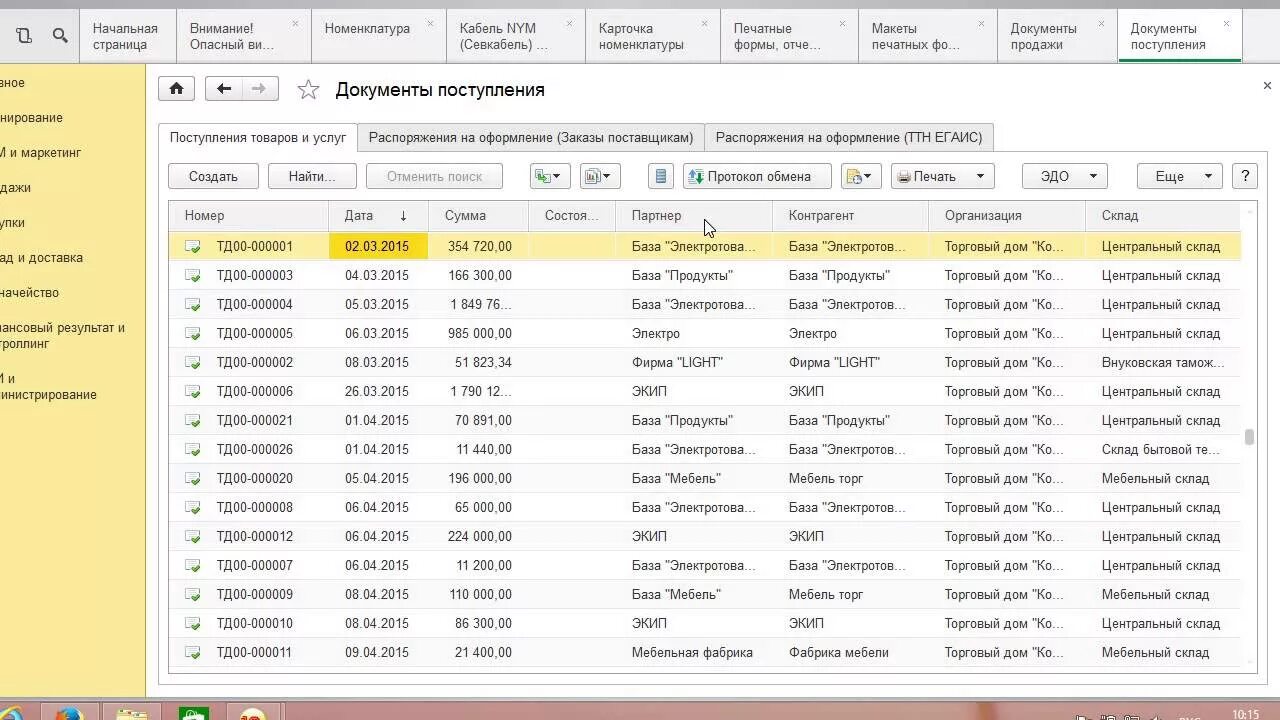This screenshot has width=1280, height=720.
Task: Open Финансовый результат и контроллинг sidebar section
Action: pyautogui.click(x=62, y=335)
